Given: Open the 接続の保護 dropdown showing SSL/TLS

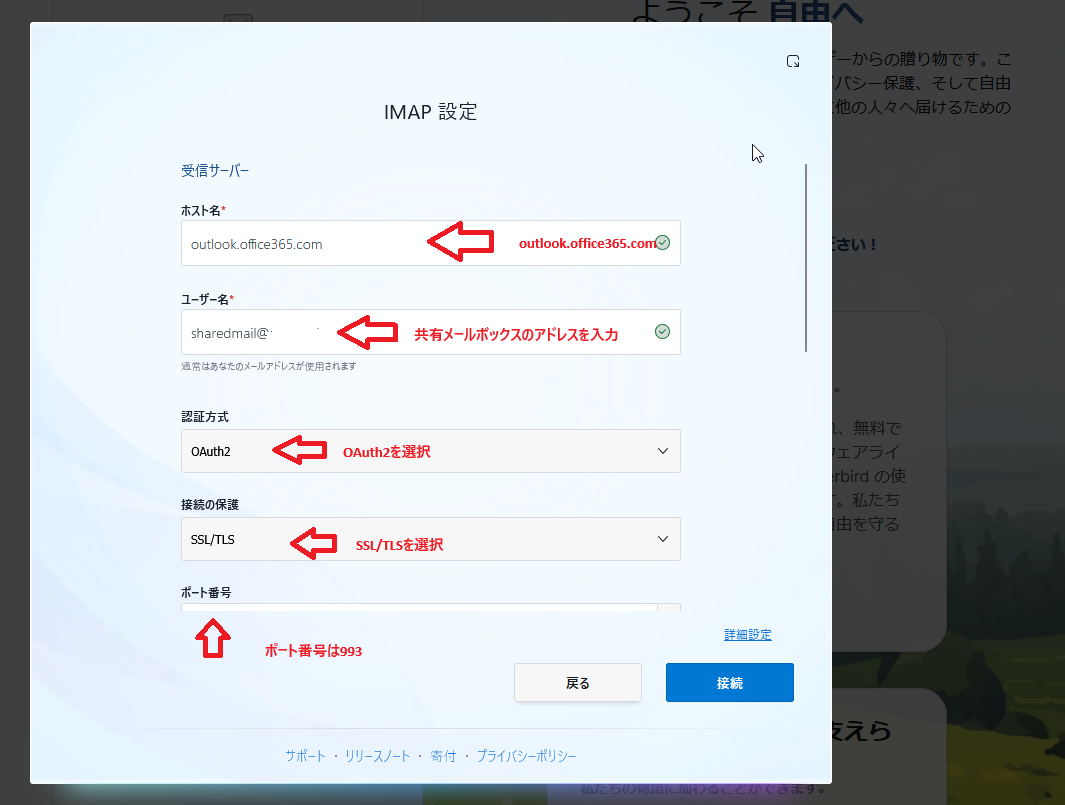Looking at the screenshot, I should coord(431,539).
